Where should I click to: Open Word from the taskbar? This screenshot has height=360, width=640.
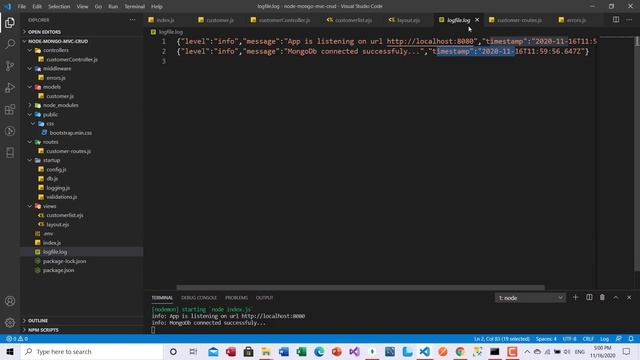[284, 351]
